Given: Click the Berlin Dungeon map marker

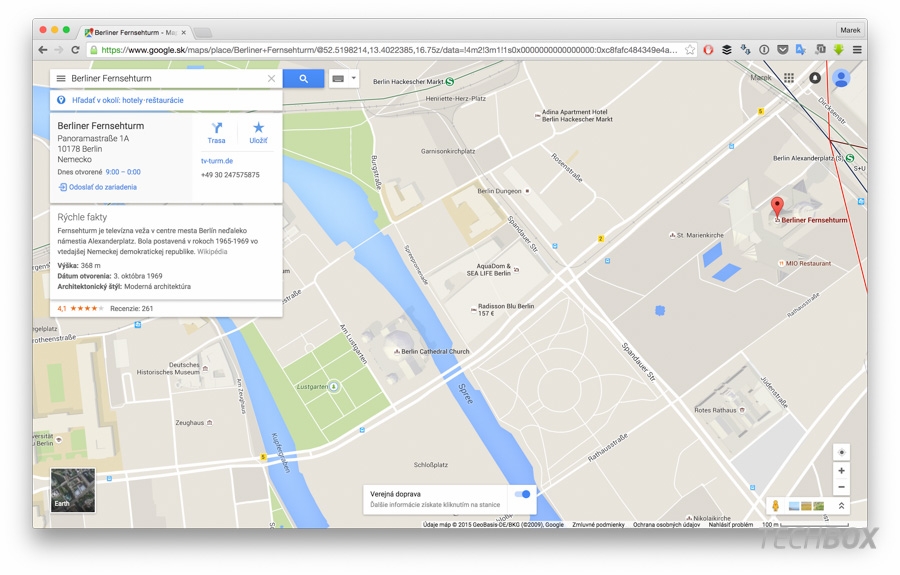Looking at the screenshot, I should [527, 191].
